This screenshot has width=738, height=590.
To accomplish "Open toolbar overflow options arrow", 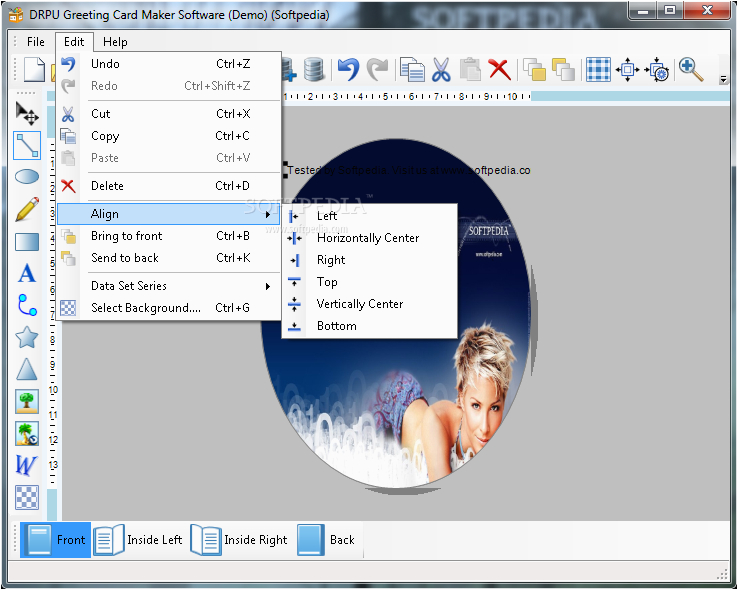I will pos(724,77).
